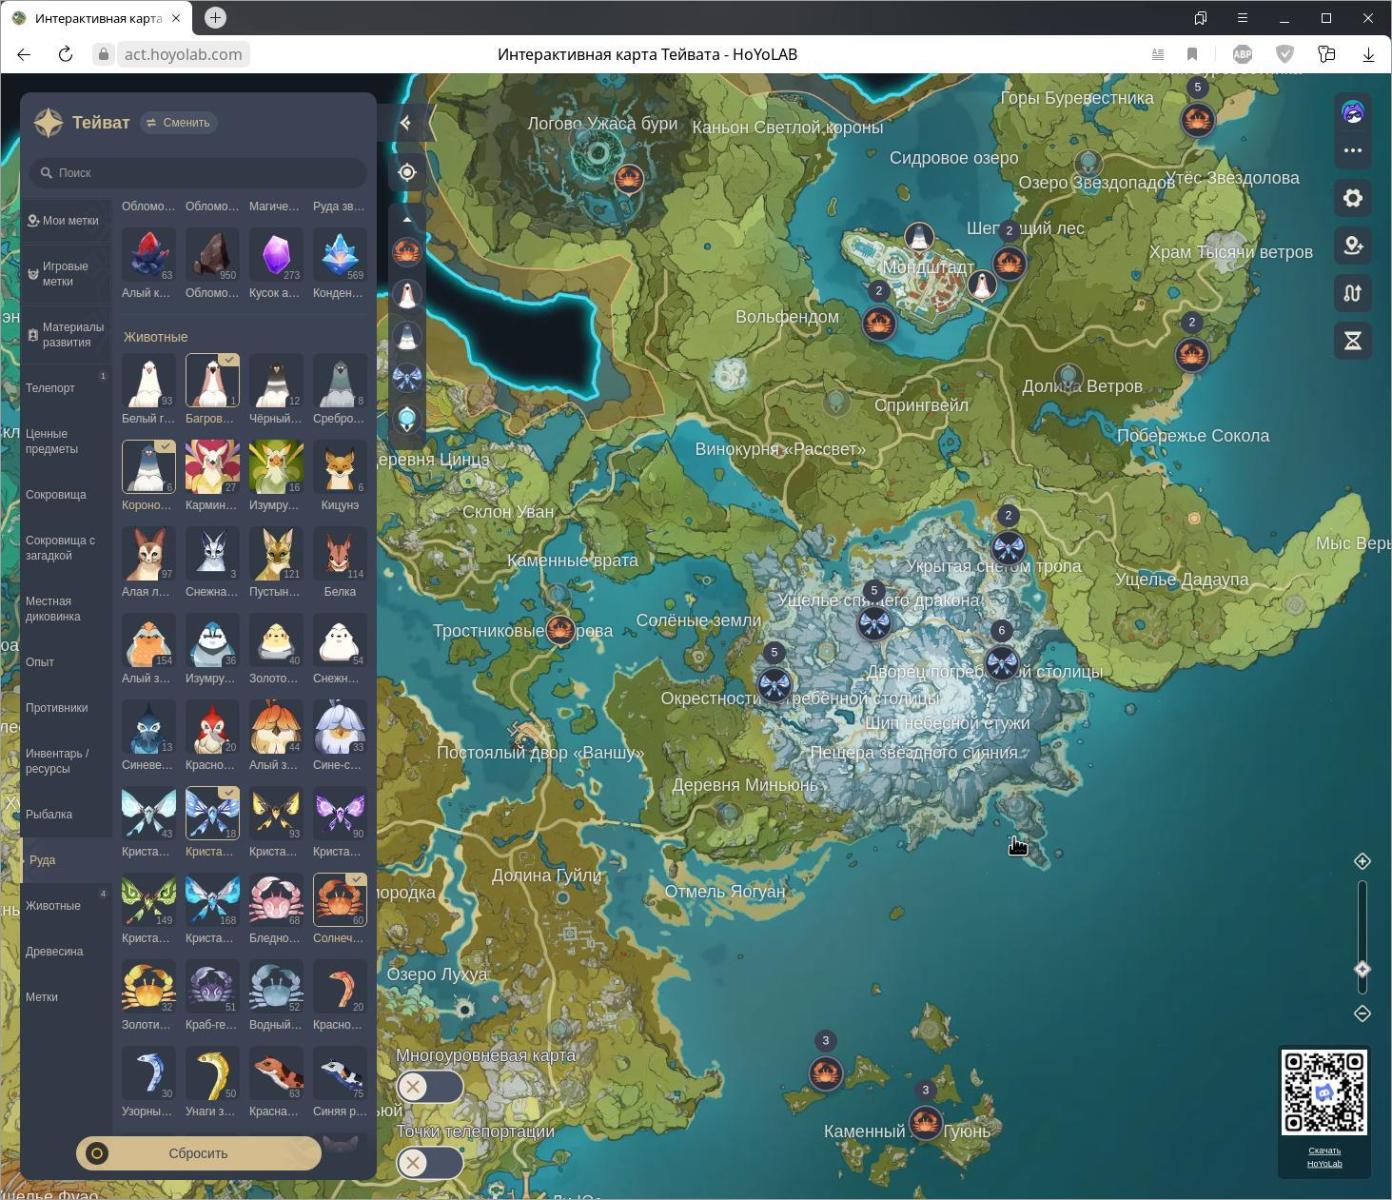Click the map zoom-out minus button
The height and width of the screenshot is (1200, 1392).
click(x=1362, y=1013)
